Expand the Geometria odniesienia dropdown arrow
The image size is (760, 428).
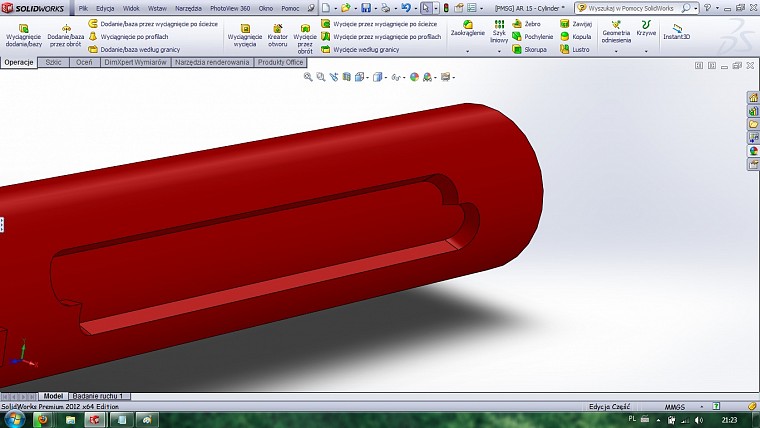click(x=616, y=51)
